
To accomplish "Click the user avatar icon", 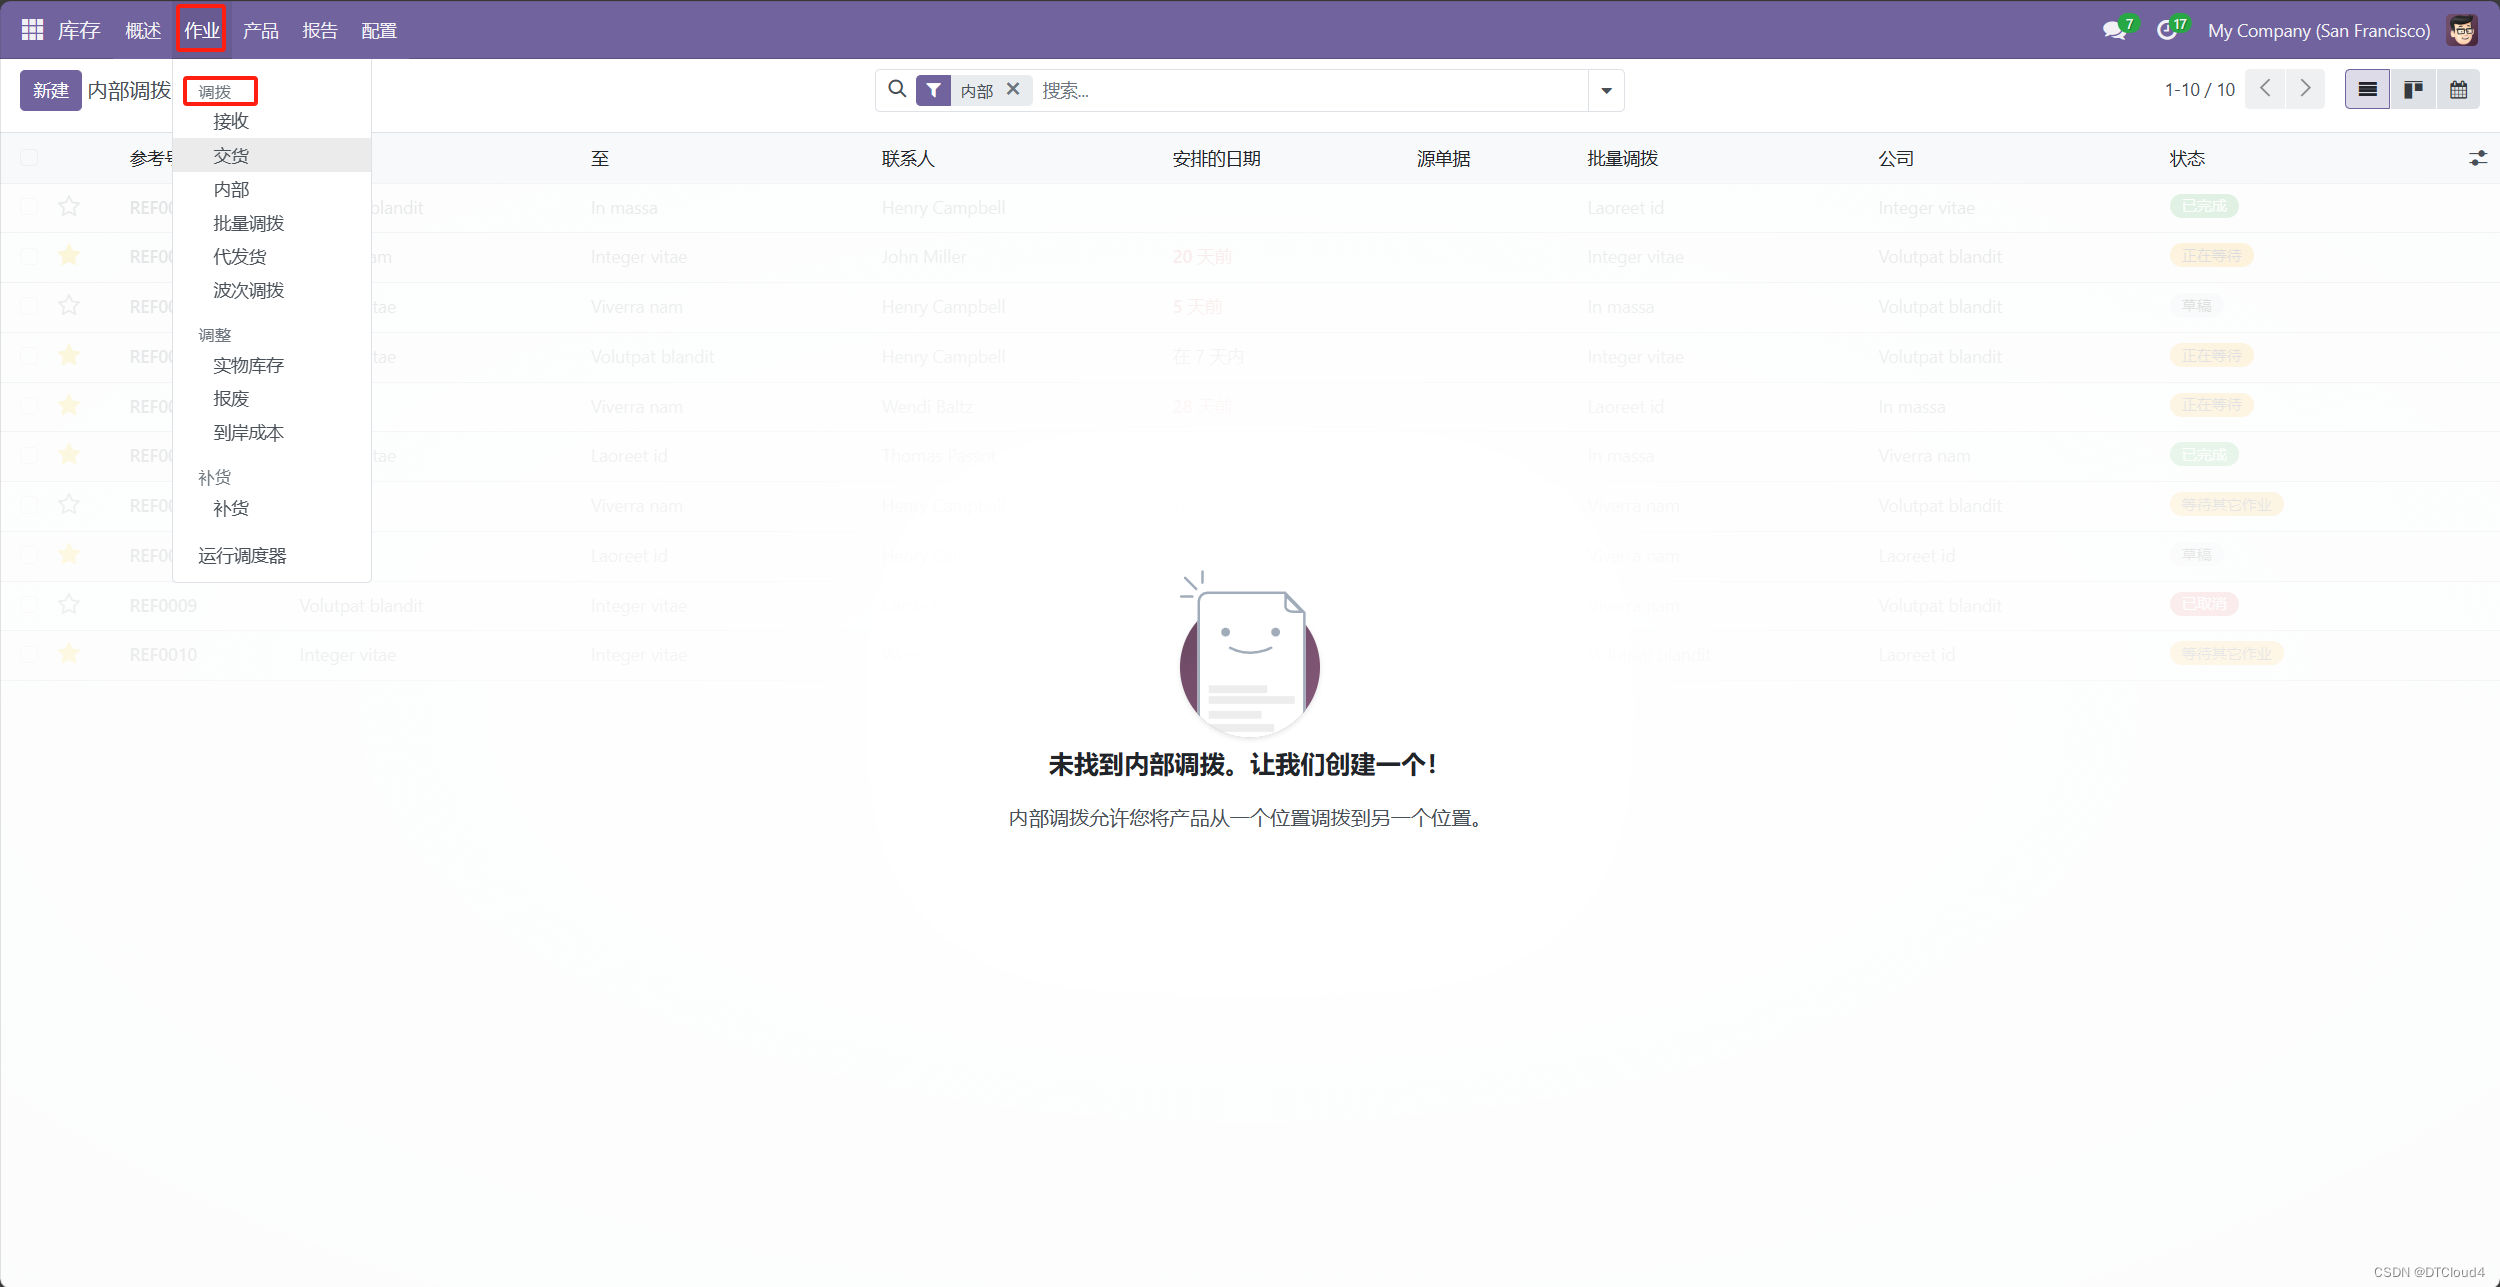I will [2462, 30].
